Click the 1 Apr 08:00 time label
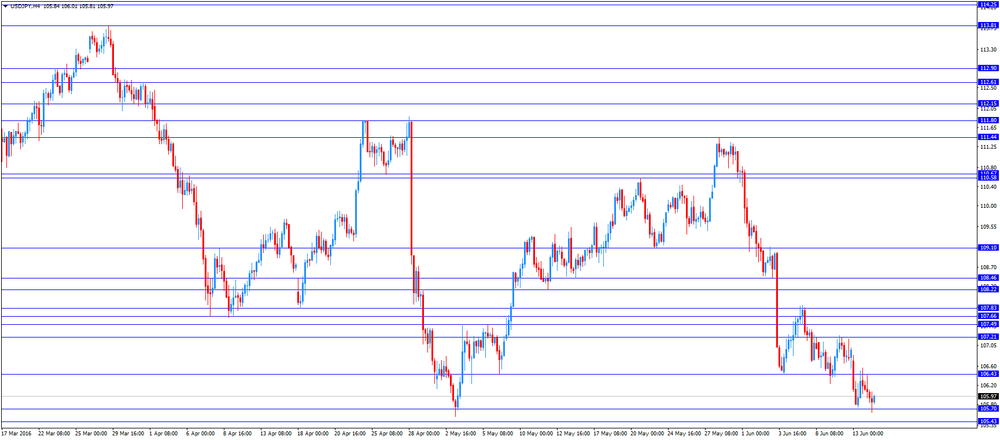Image resolution: width=1000 pixels, height=440 pixels. pyautogui.click(x=164, y=433)
